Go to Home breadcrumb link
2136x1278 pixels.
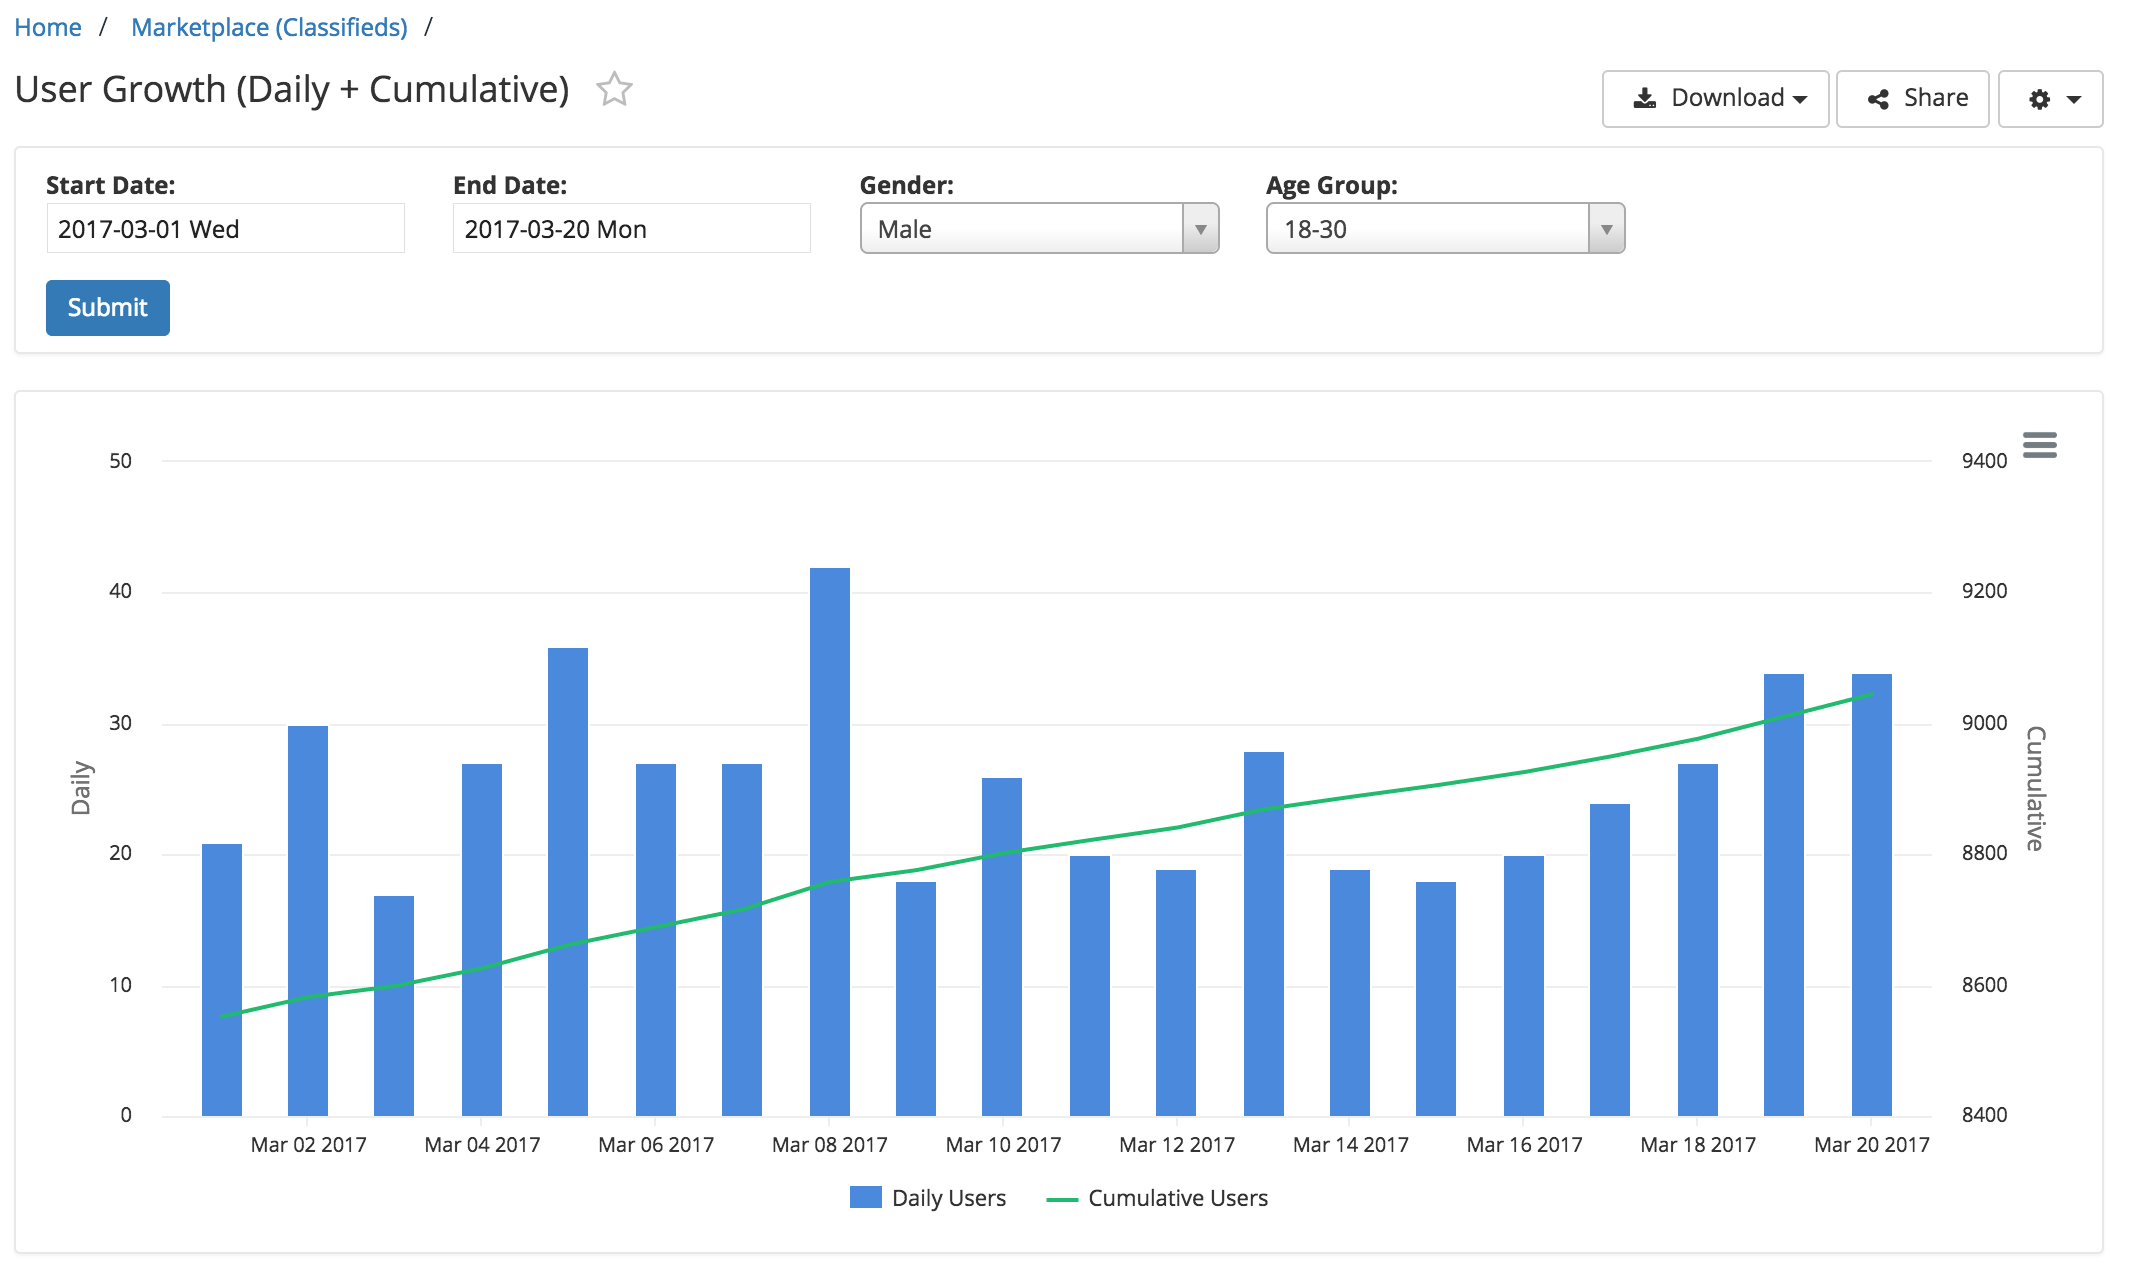coord(48,27)
